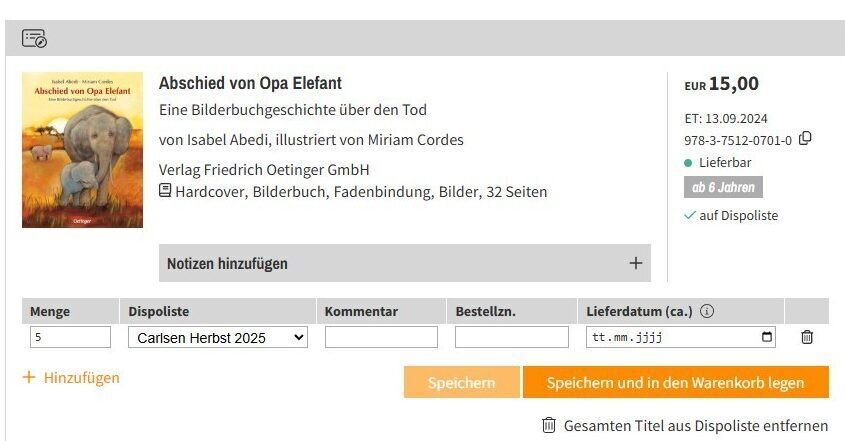Click into the Bestellzn. input field
This screenshot has width=845, height=441.
pos(511,338)
